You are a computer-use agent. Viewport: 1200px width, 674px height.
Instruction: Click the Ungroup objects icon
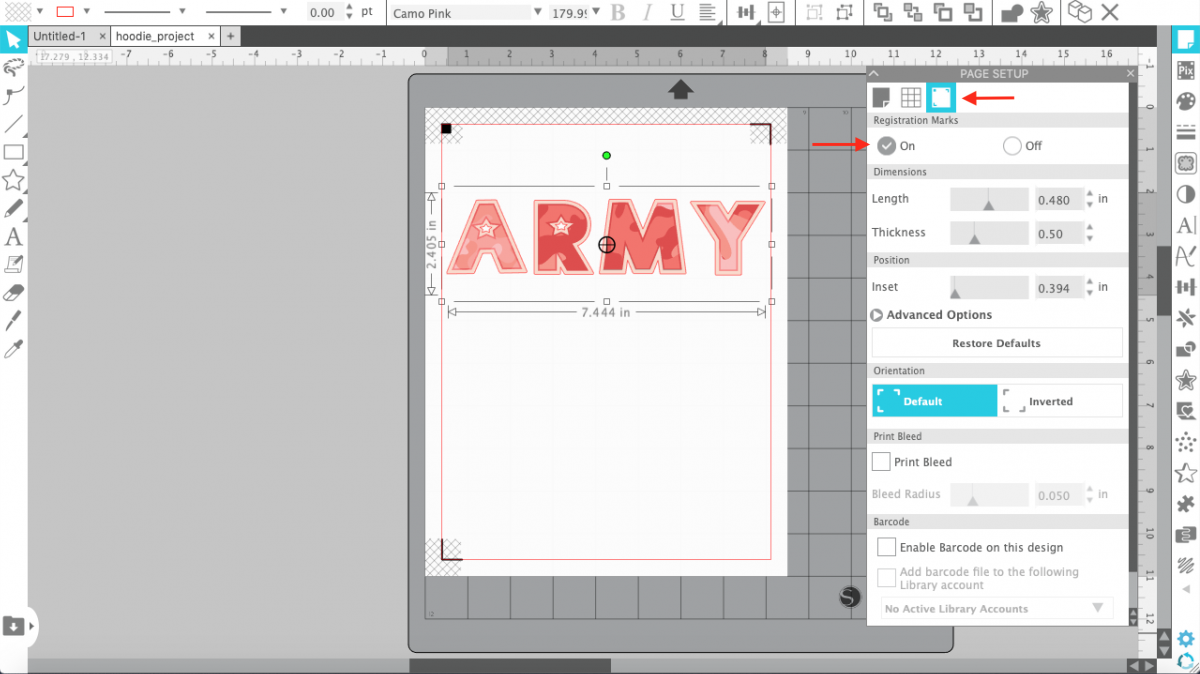pos(845,12)
